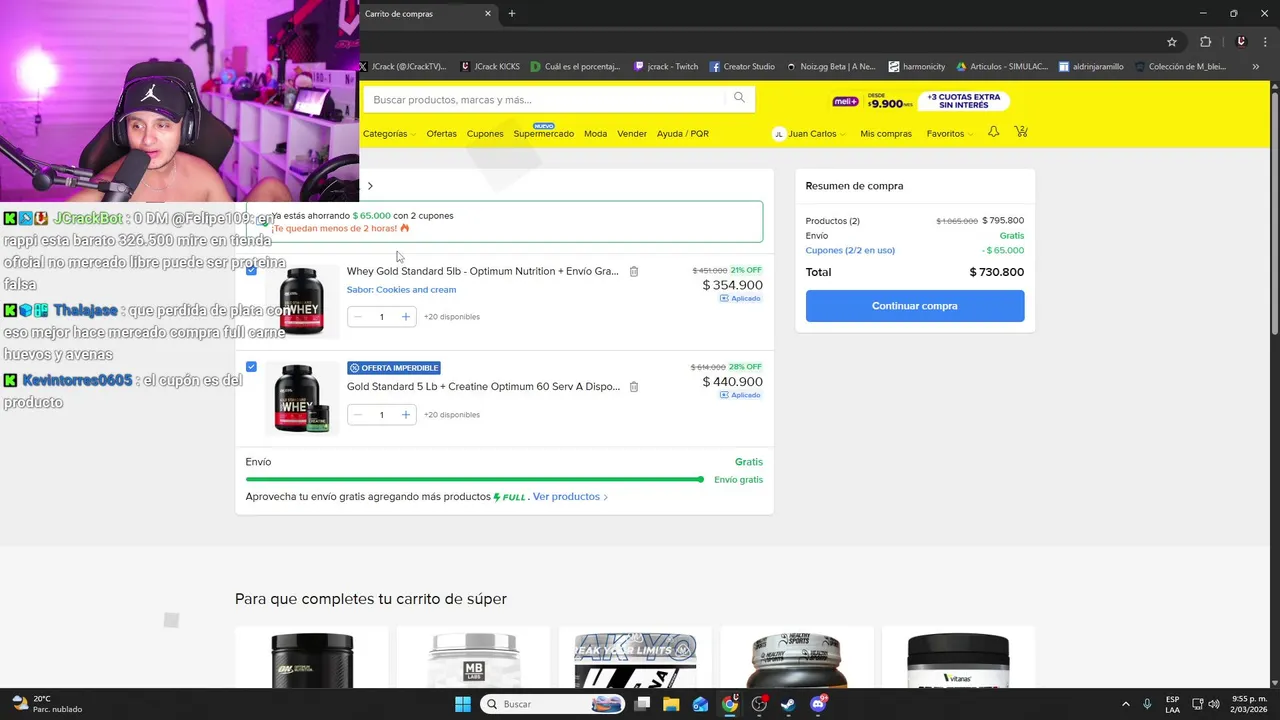Delete Gold Standard + Creatine item via trash
The image size is (1280, 720).
click(x=634, y=386)
